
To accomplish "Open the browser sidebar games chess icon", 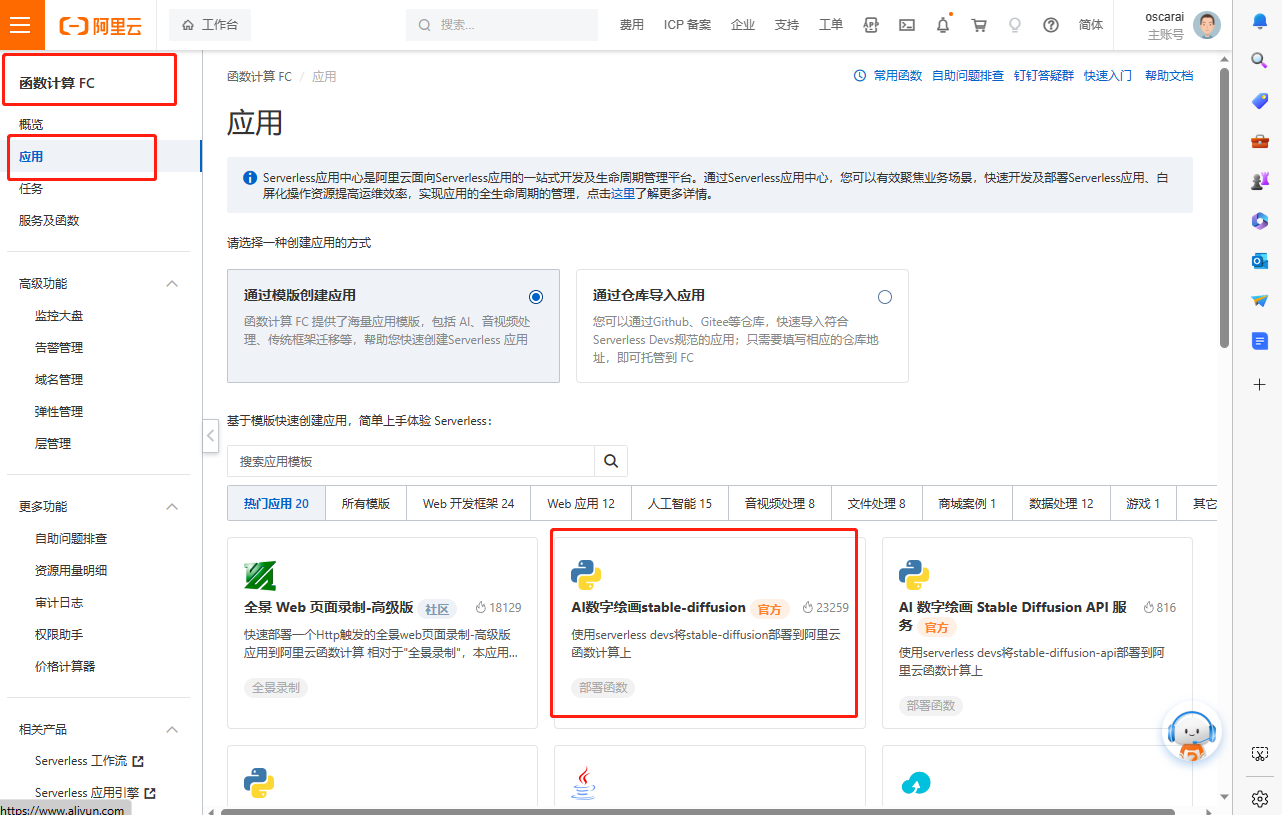I will point(1260,181).
